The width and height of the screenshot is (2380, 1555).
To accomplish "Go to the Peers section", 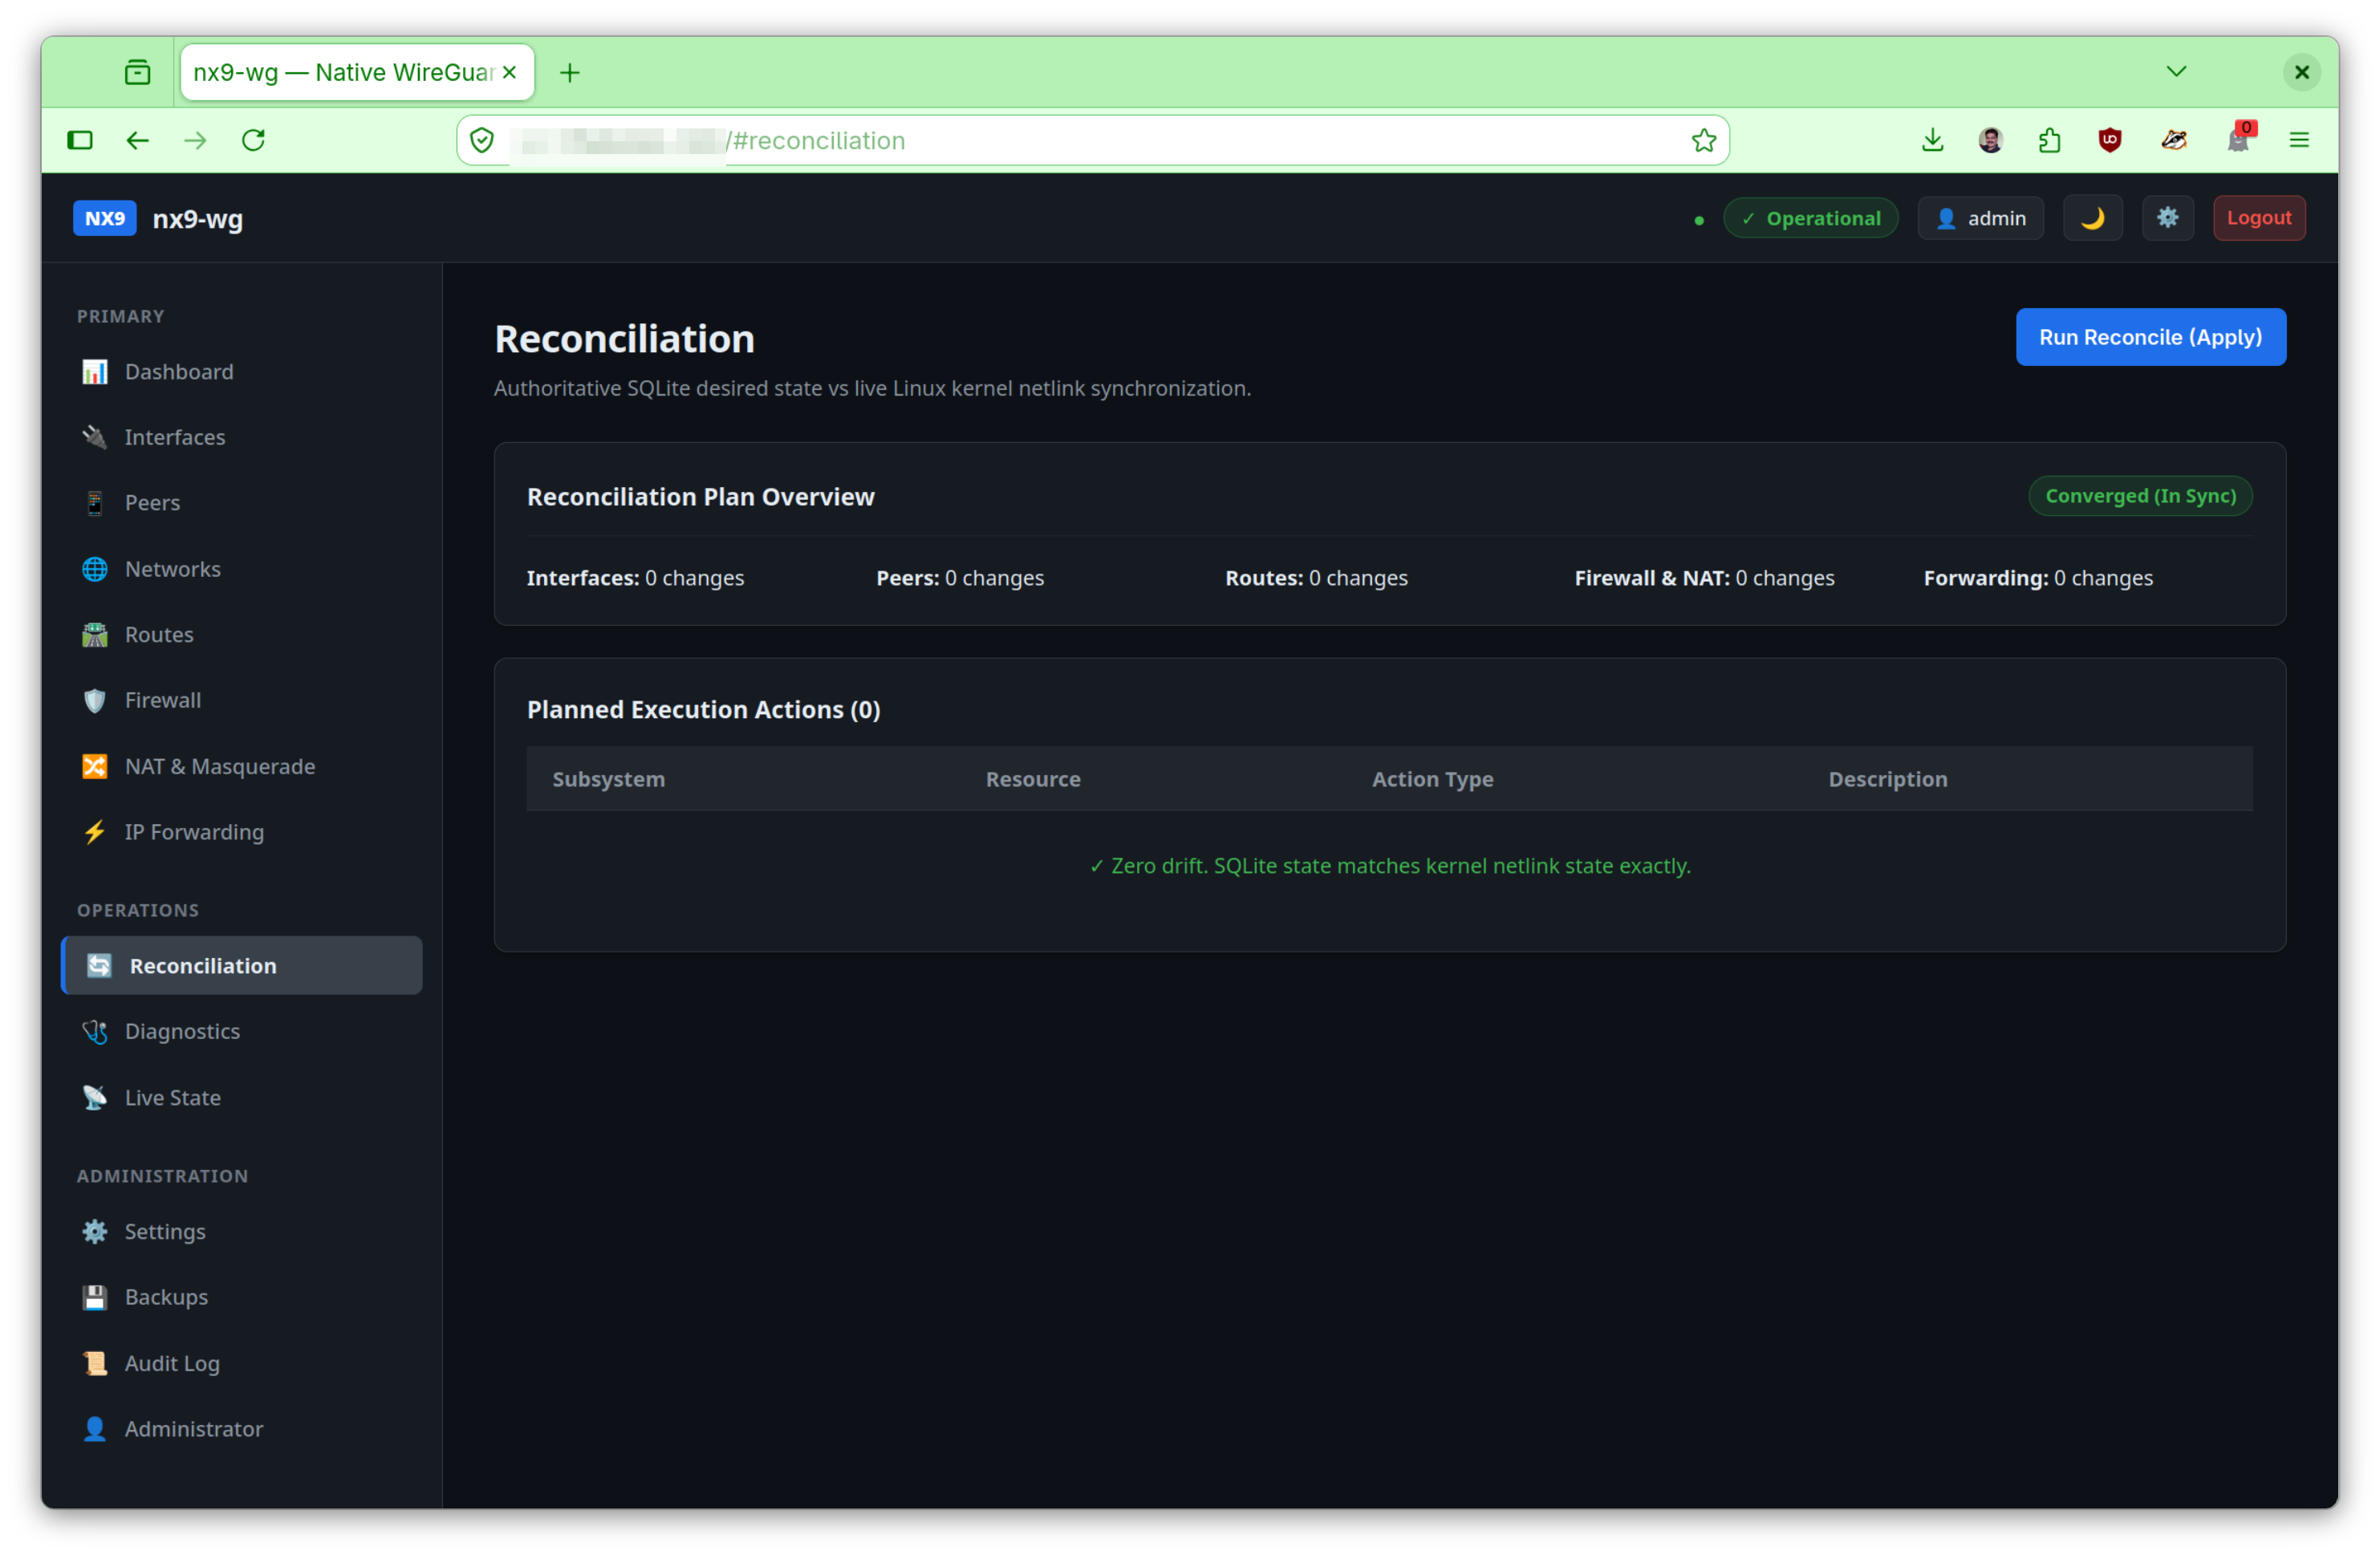I will point(241,503).
